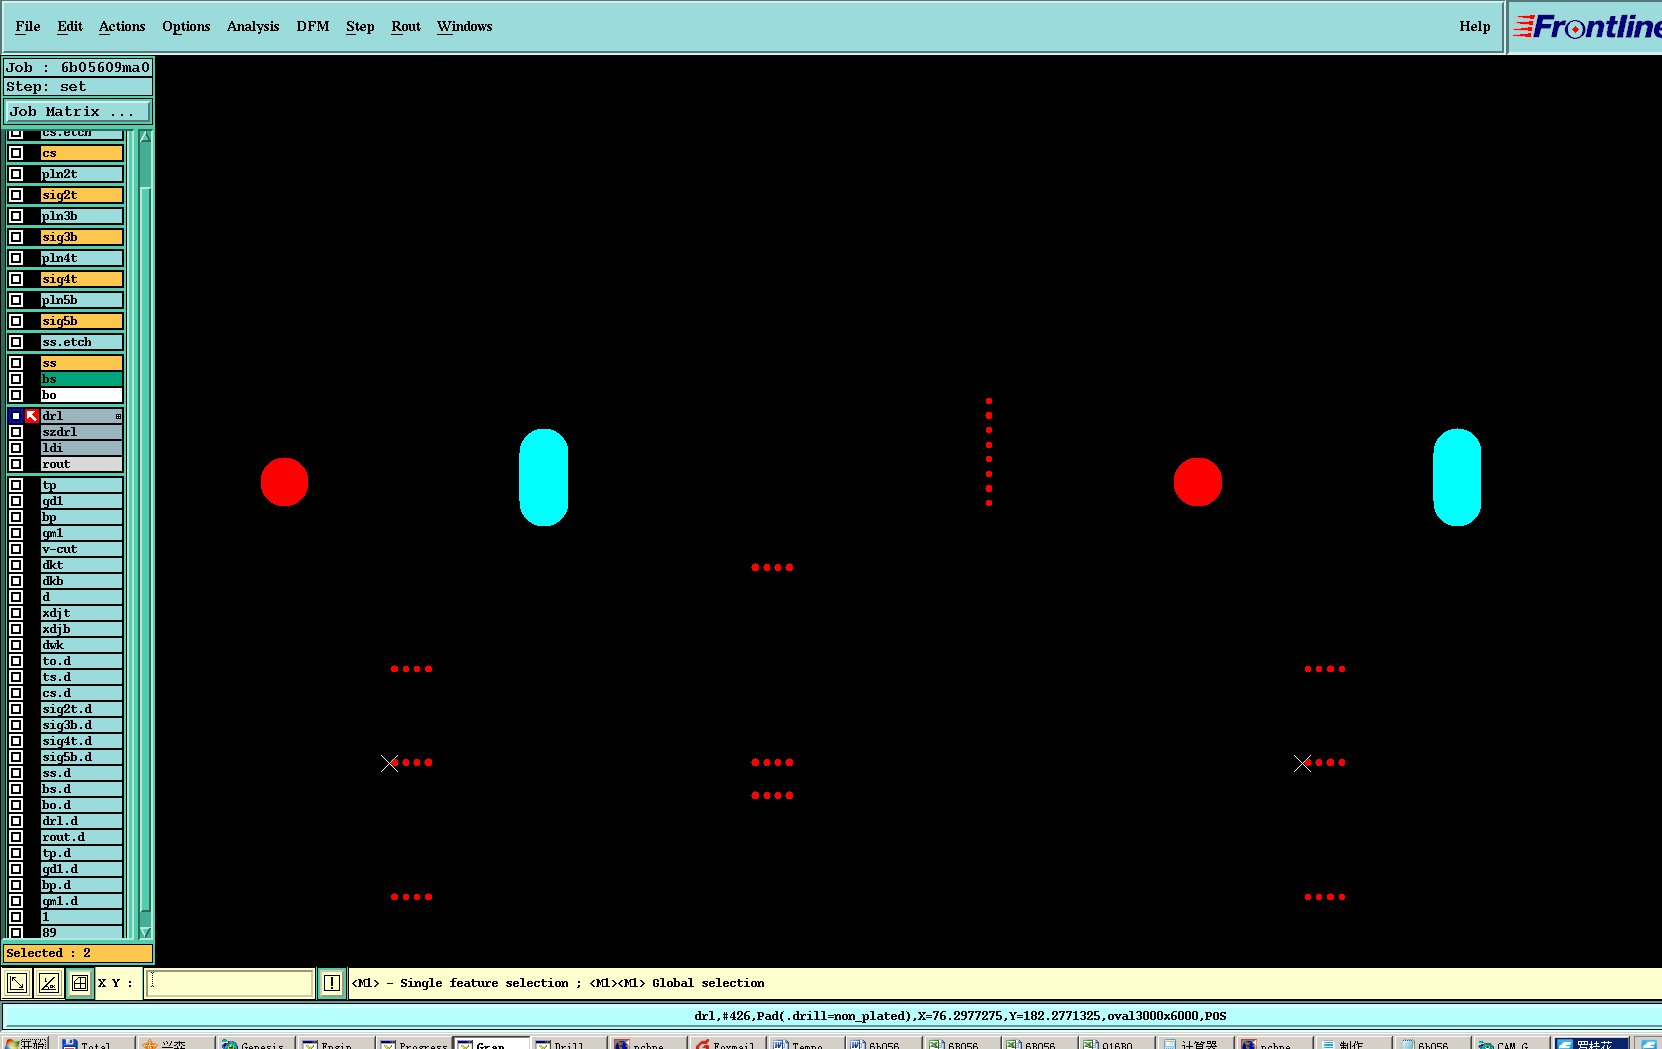This screenshot has width=1662, height=1049.
Task: Click the drl feature info status line
Action: pyautogui.click(x=960, y=1016)
